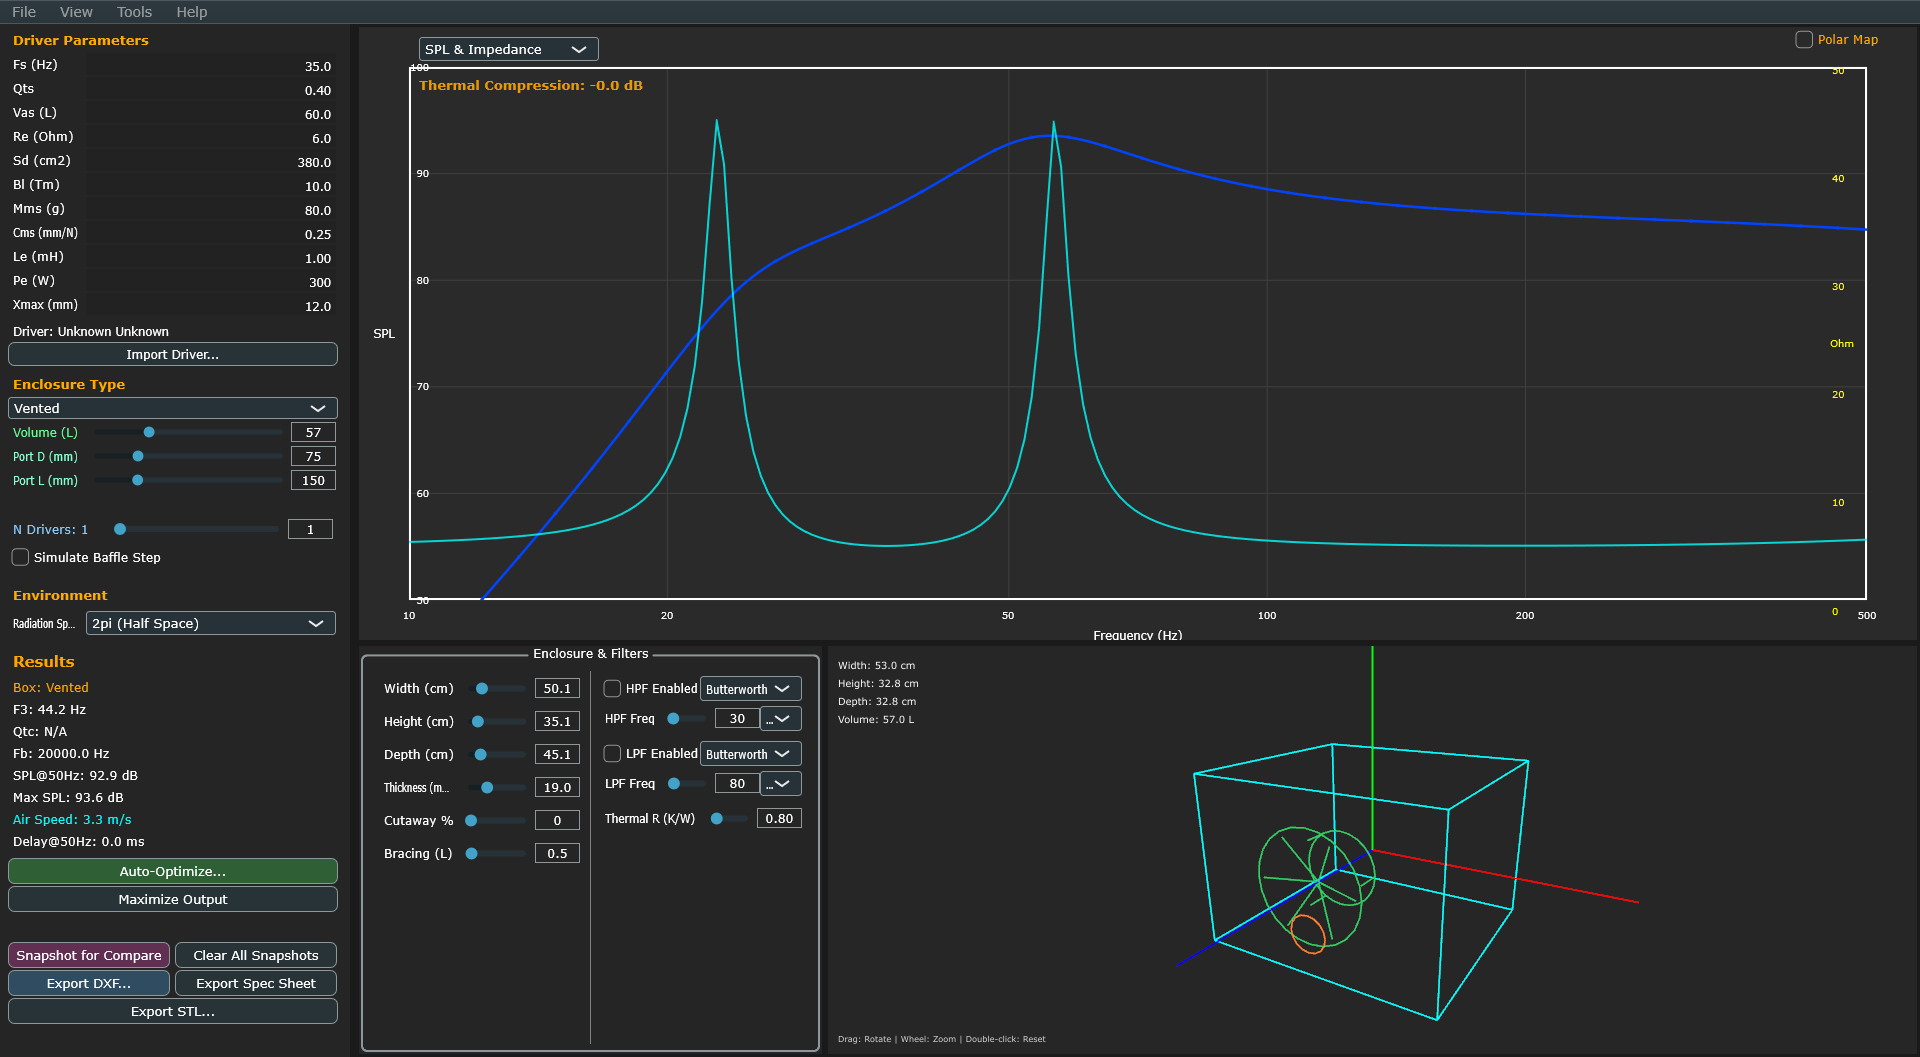
Task: Expand the Vented enclosure type dropdown
Action: tap(172, 408)
